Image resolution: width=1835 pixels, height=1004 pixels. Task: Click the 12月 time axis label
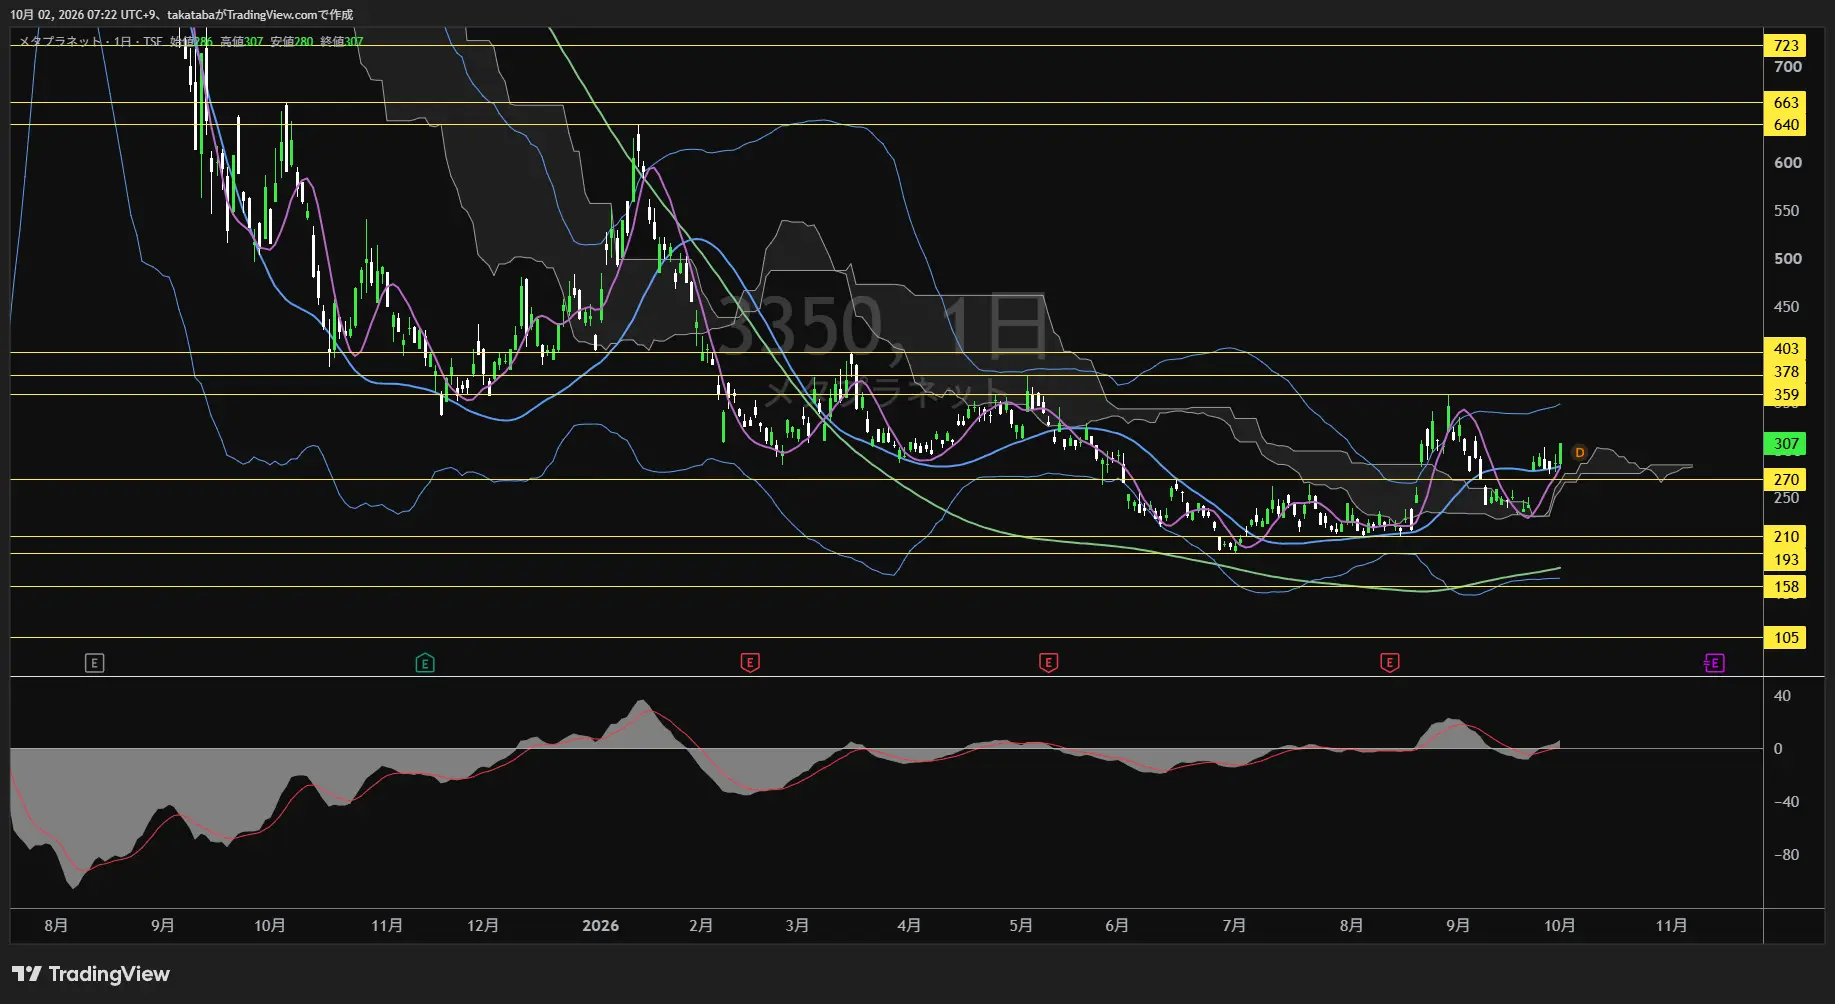click(x=483, y=926)
